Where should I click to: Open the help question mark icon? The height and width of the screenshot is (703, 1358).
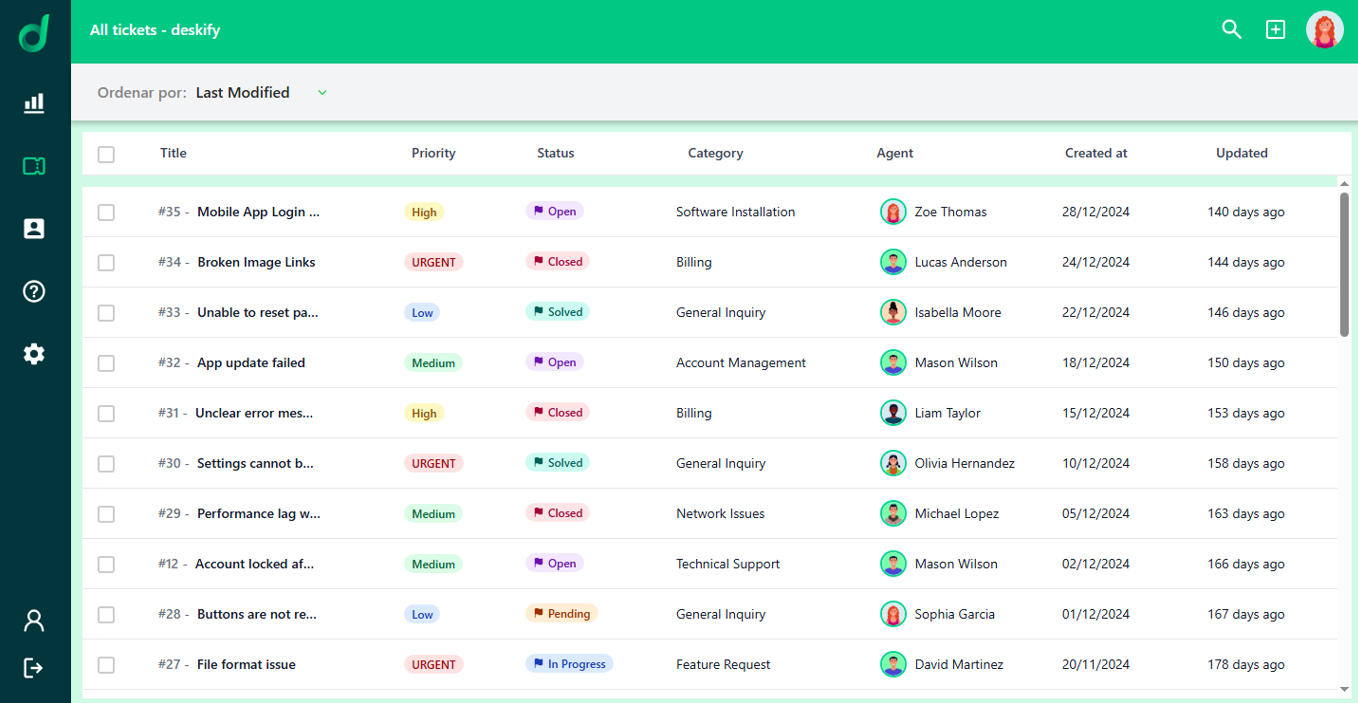(34, 291)
